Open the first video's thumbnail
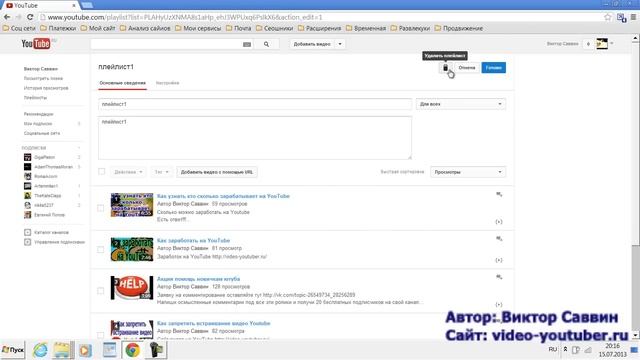The image size is (640, 360). click(x=132, y=205)
